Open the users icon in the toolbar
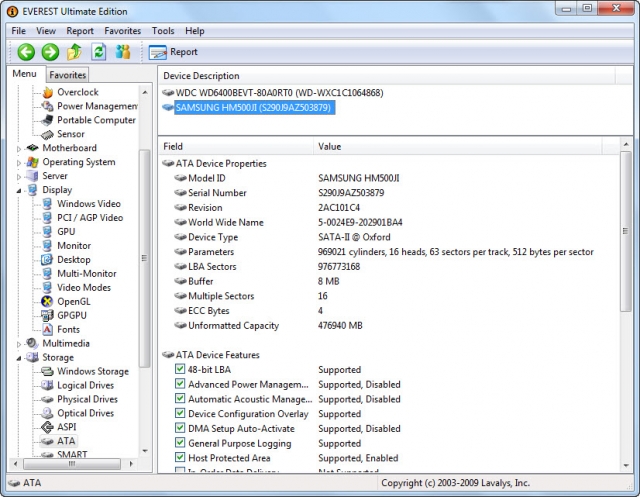Image resolution: width=640 pixels, height=497 pixels. [x=122, y=52]
